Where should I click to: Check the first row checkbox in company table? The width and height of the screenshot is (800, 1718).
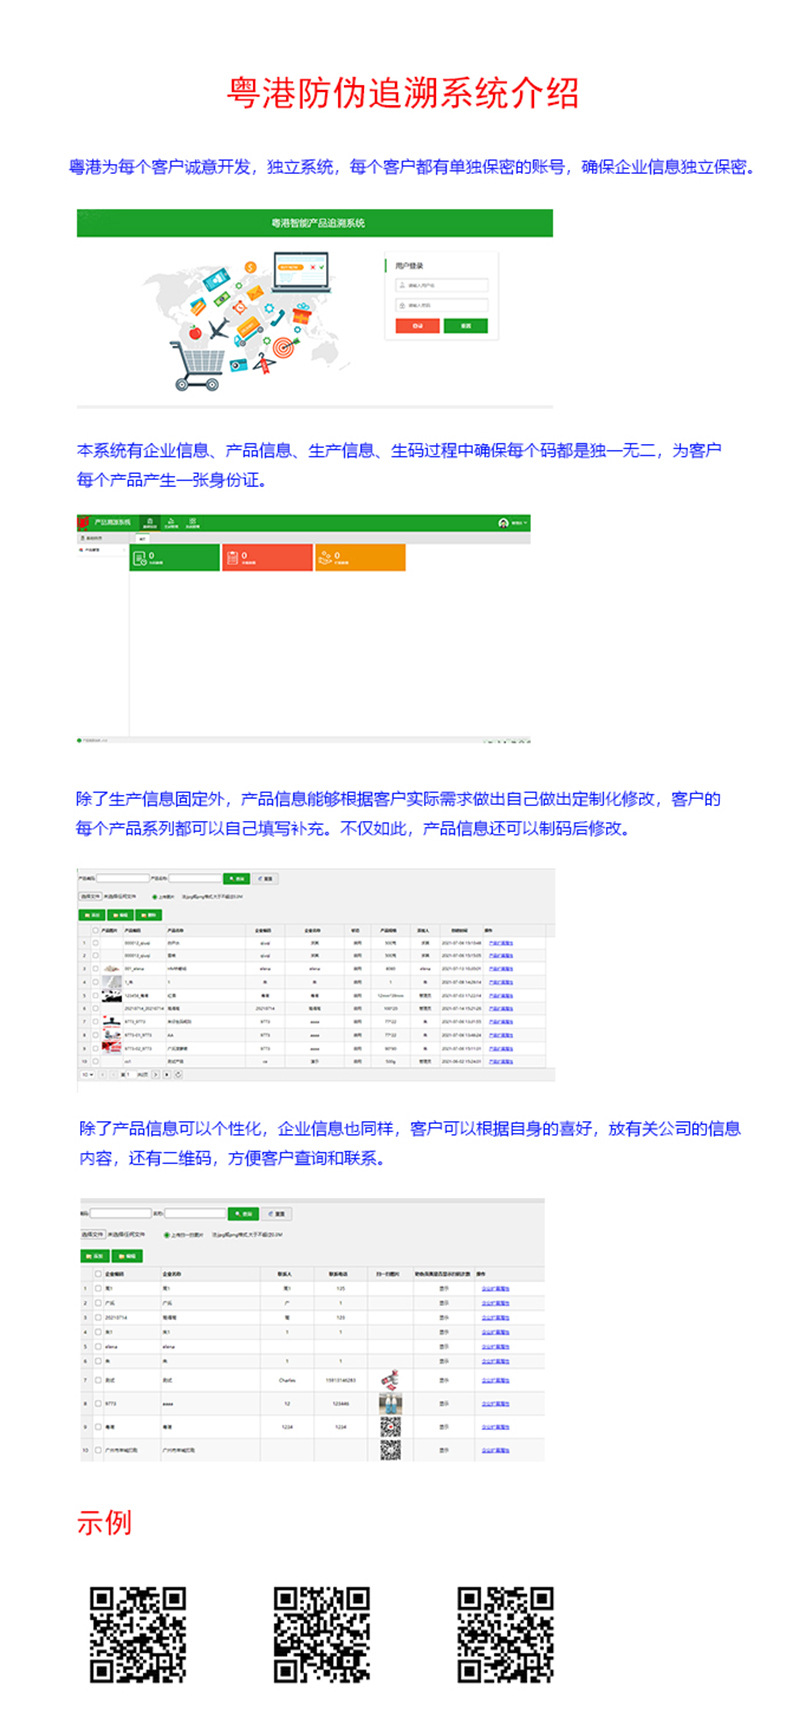(99, 1288)
